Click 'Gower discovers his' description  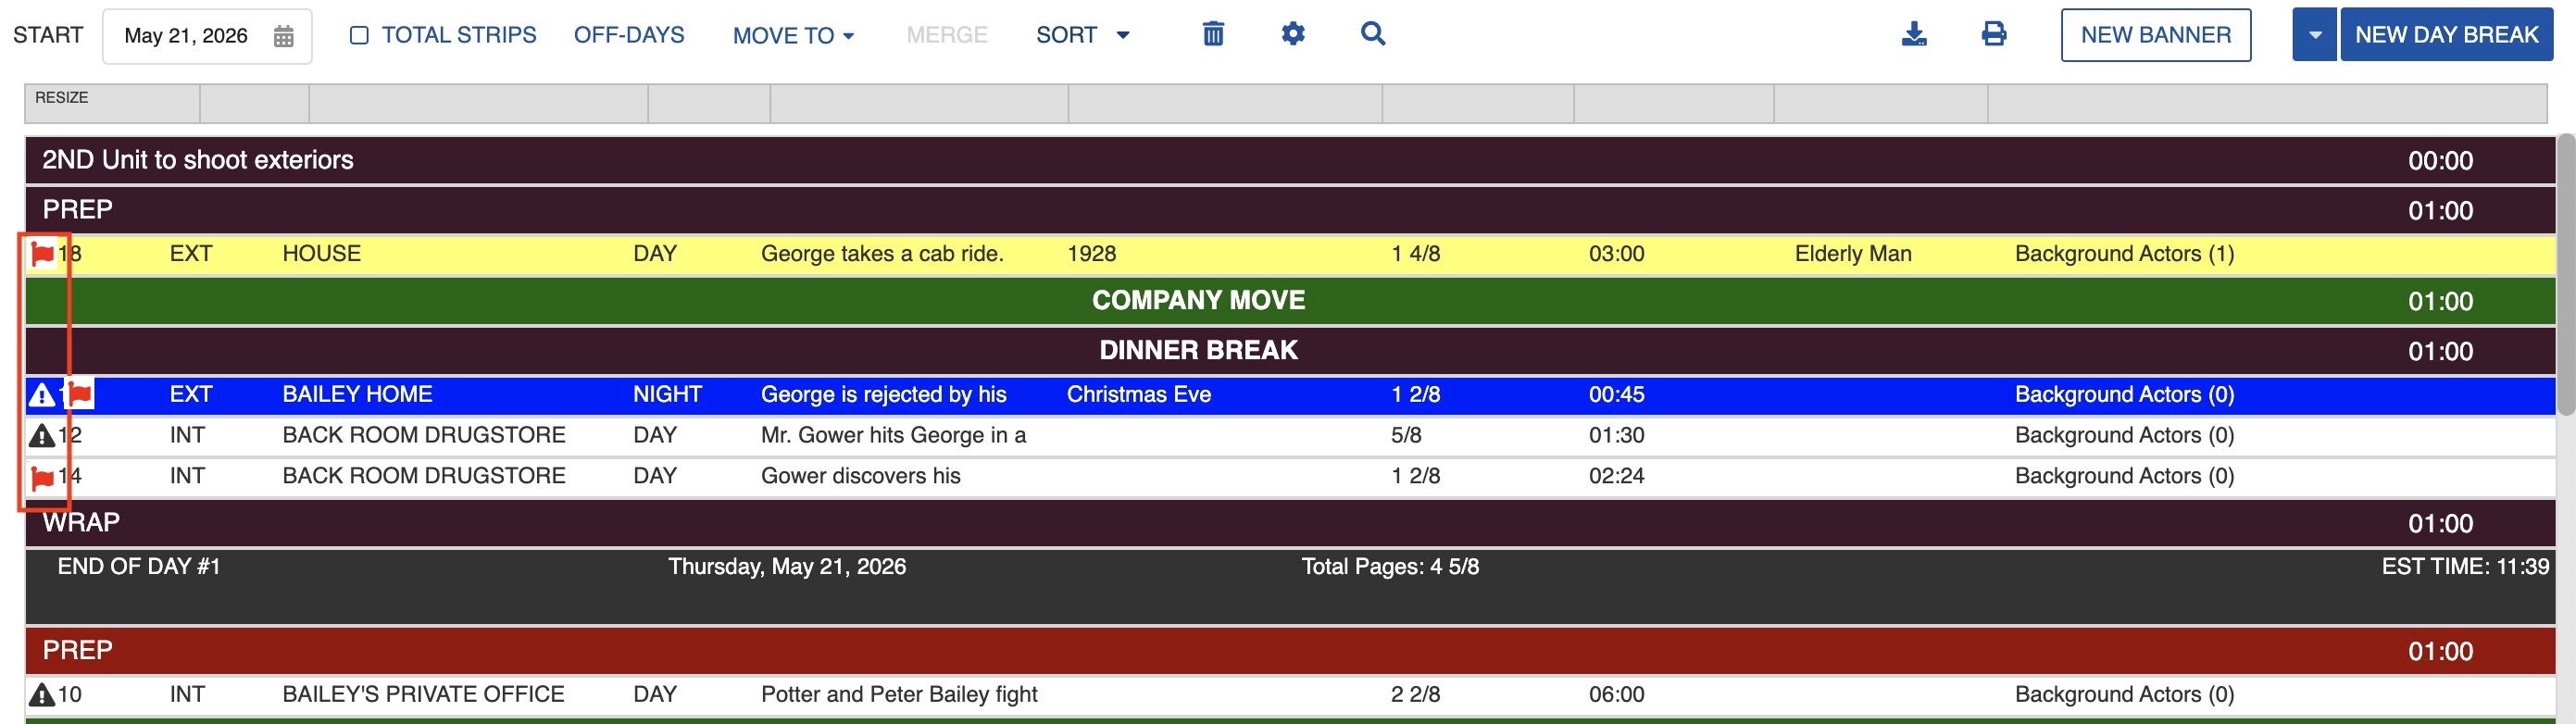(860, 477)
